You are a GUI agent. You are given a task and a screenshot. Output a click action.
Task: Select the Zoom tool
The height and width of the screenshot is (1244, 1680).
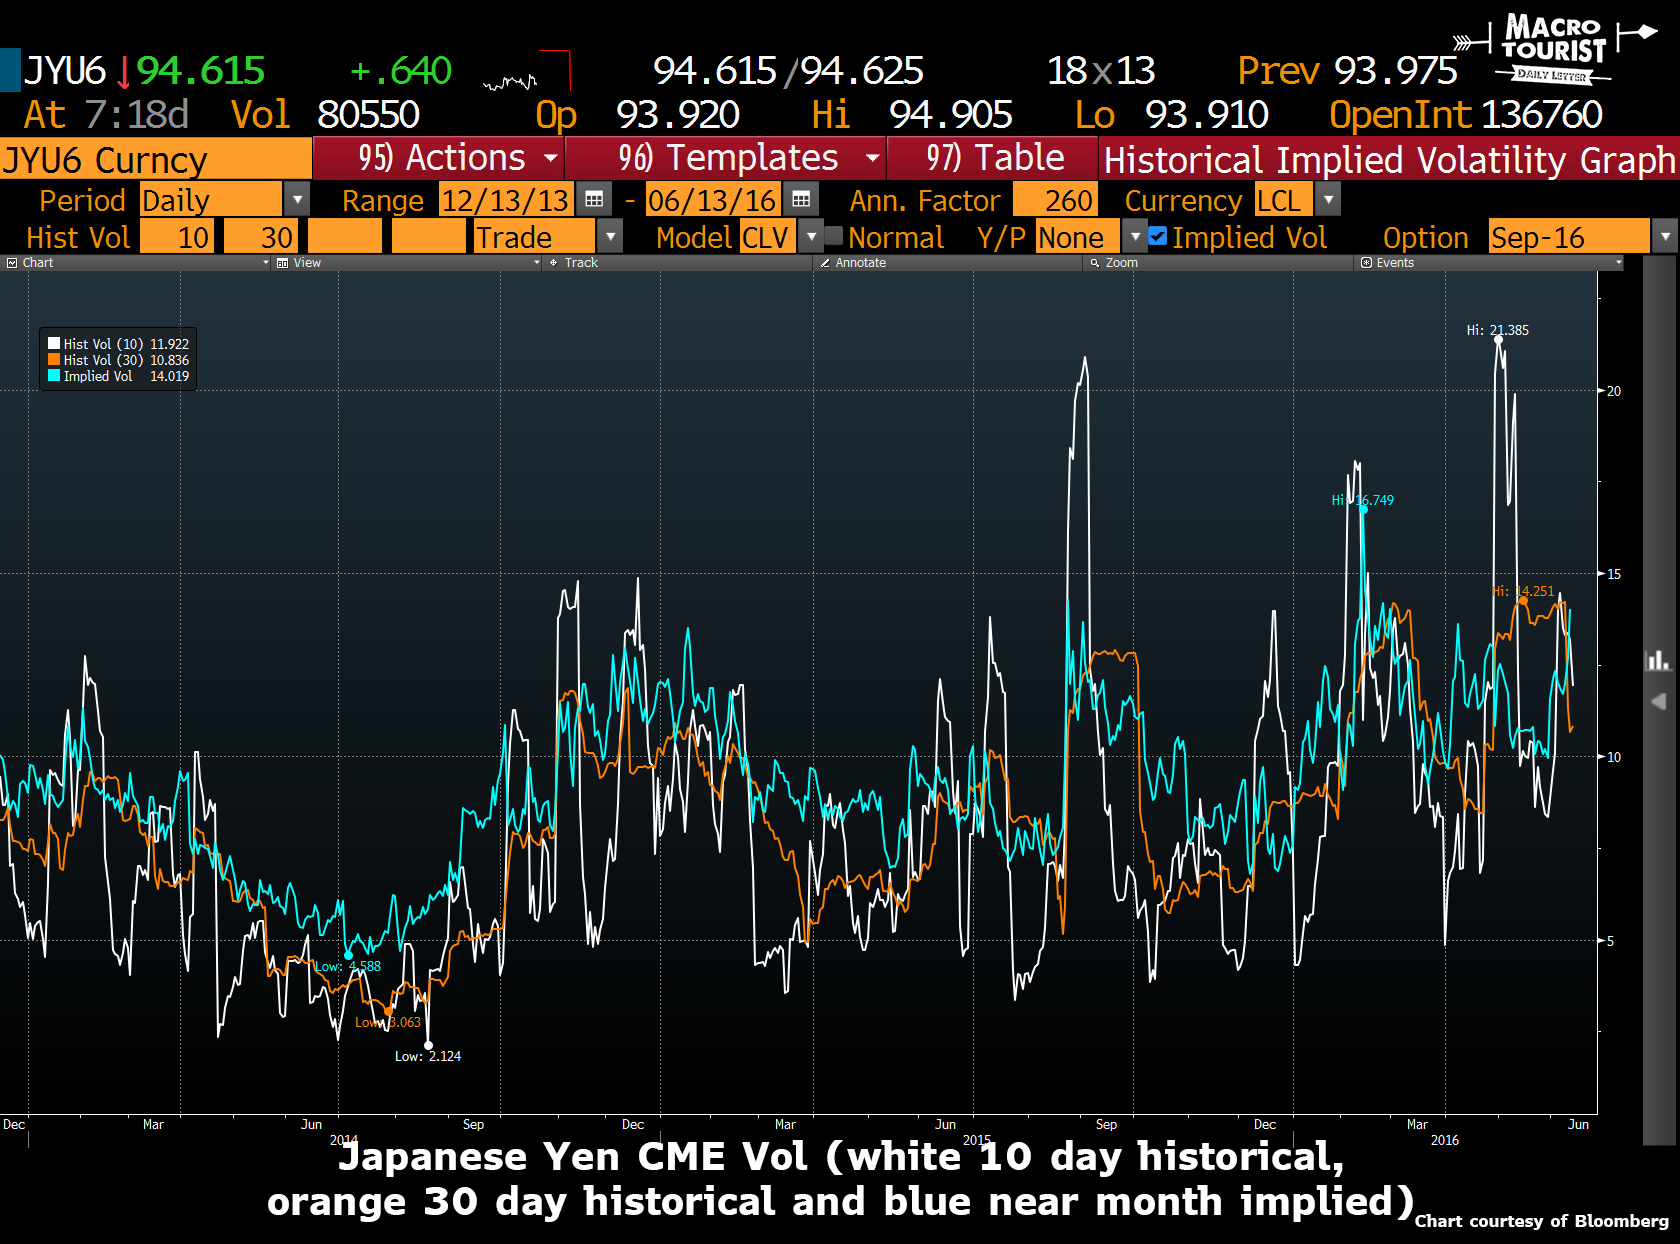click(1121, 263)
